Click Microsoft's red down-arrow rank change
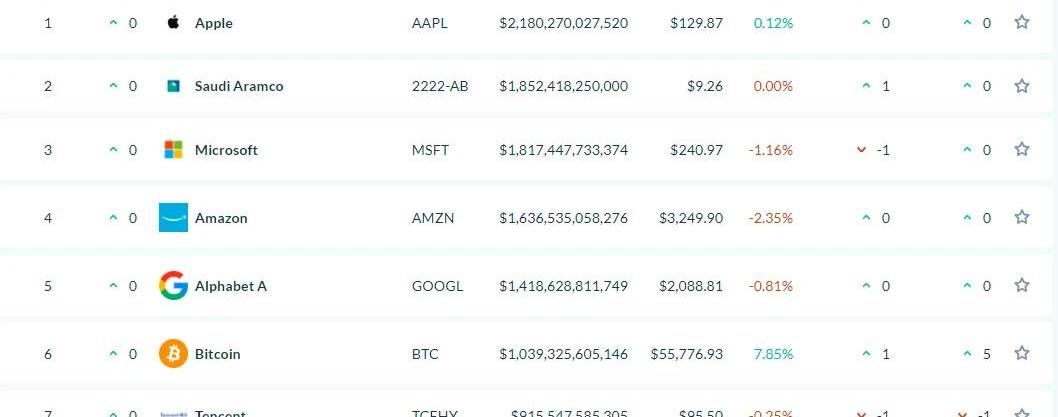The height and width of the screenshot is (417, 1058). tap(861, 150)
